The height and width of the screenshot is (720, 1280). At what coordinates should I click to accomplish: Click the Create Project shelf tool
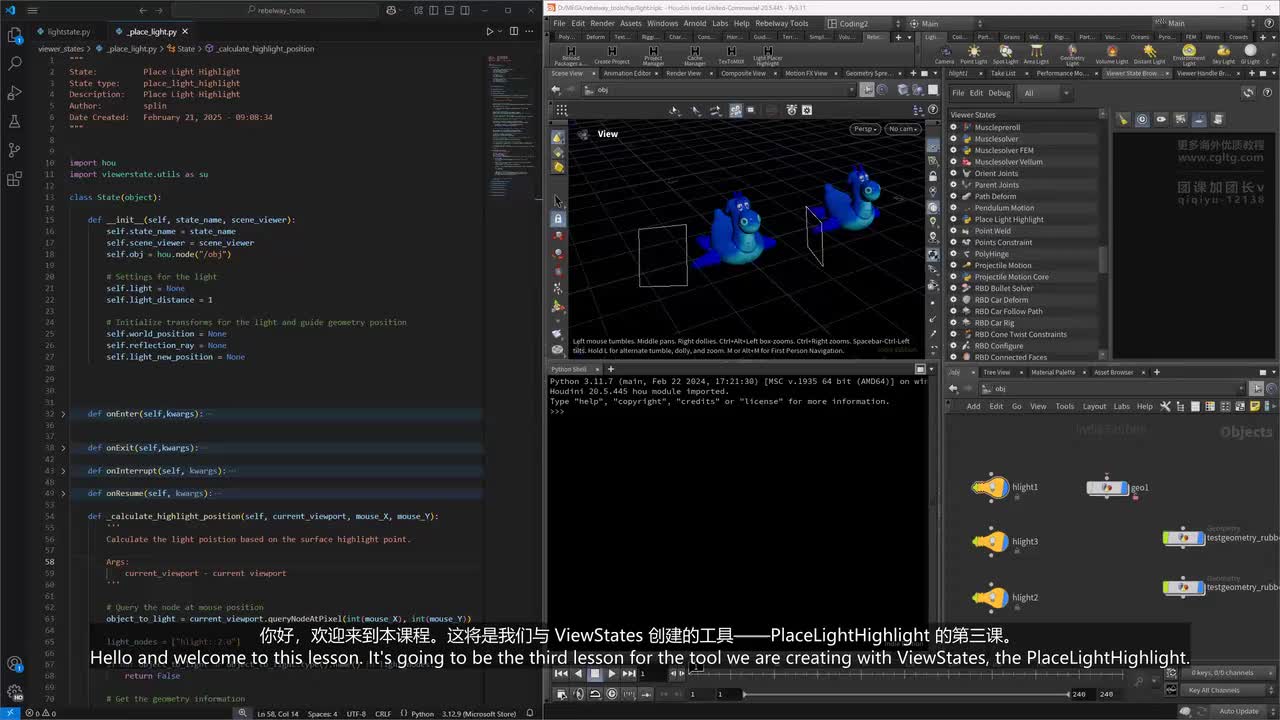612,55
